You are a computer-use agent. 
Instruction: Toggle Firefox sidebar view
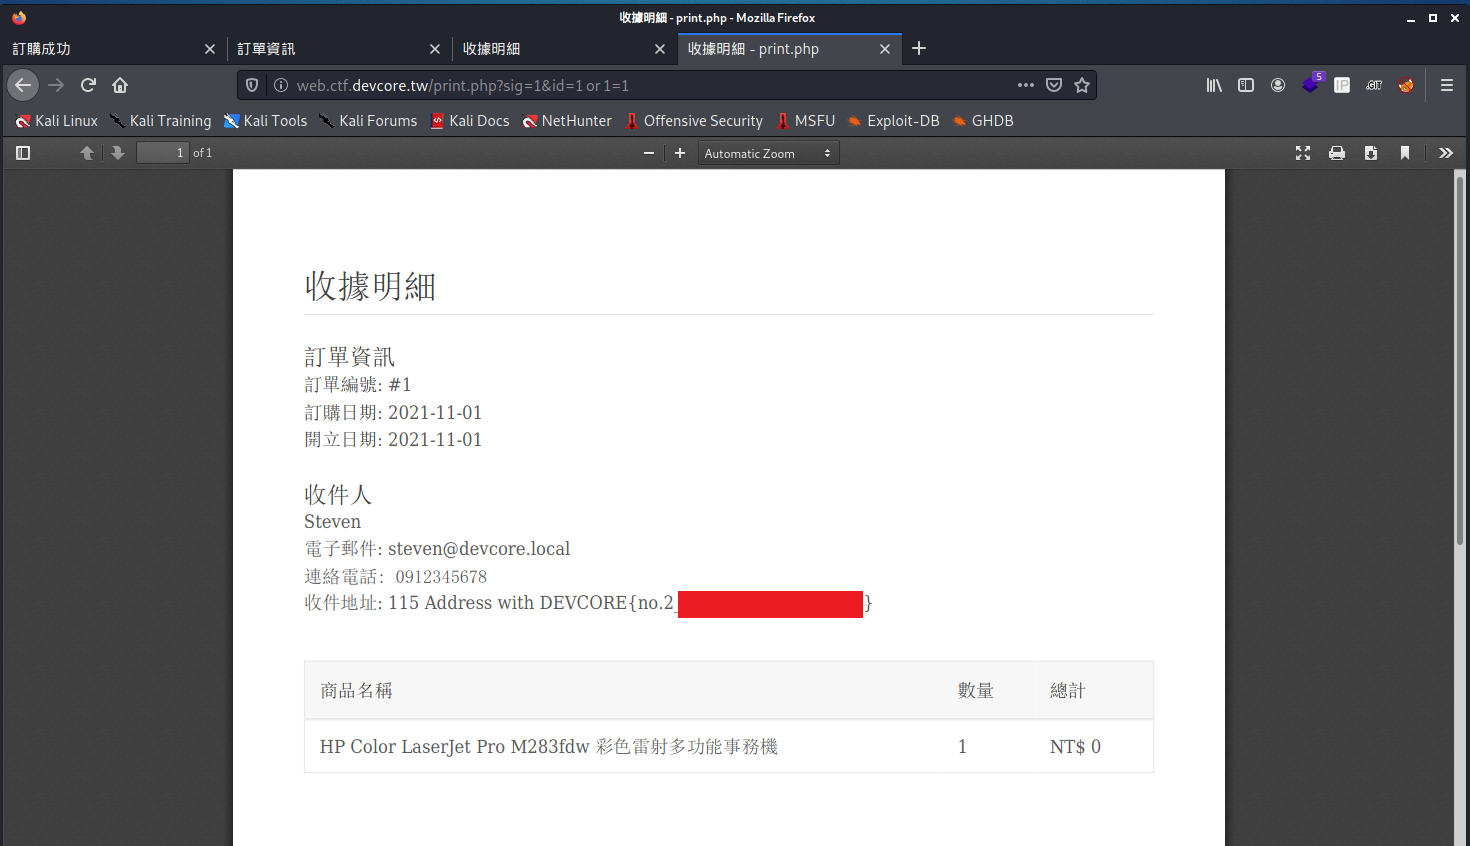[x=1246, y=85]
